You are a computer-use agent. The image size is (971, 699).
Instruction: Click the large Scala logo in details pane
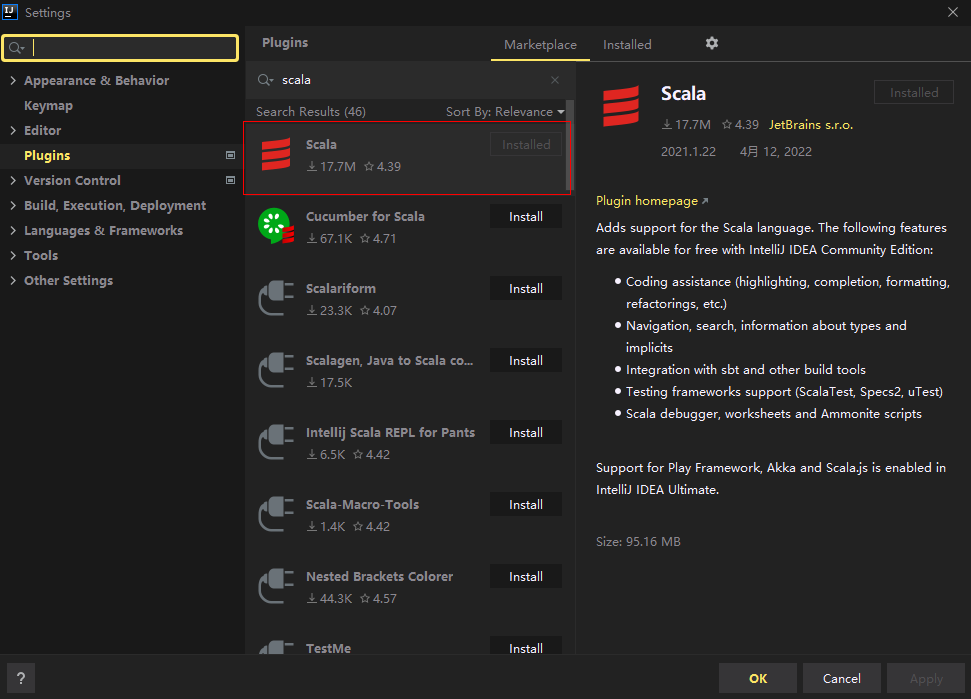click(621, 106)
